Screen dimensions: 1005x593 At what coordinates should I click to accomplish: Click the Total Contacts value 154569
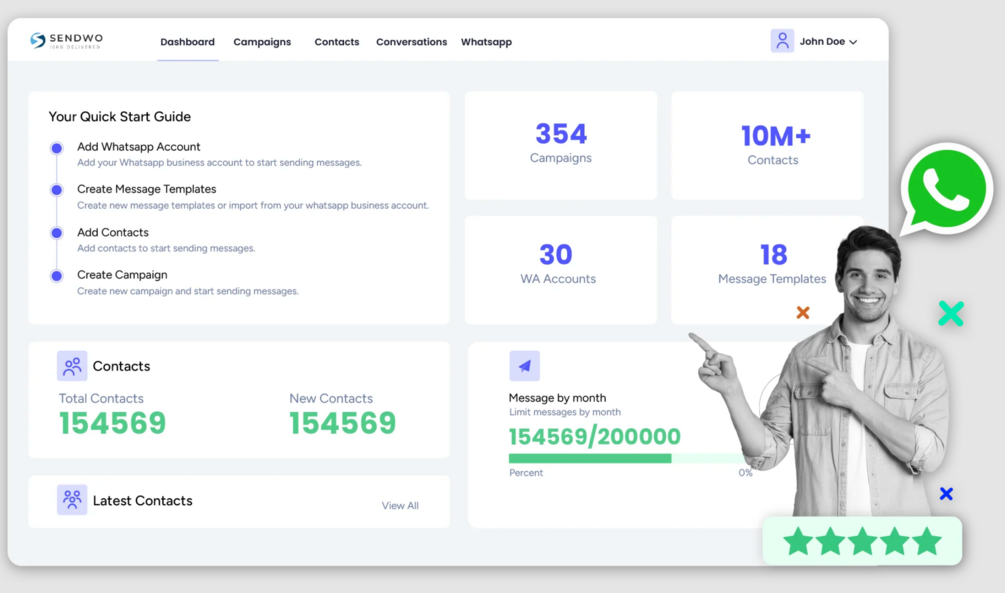tap(113, 423)
